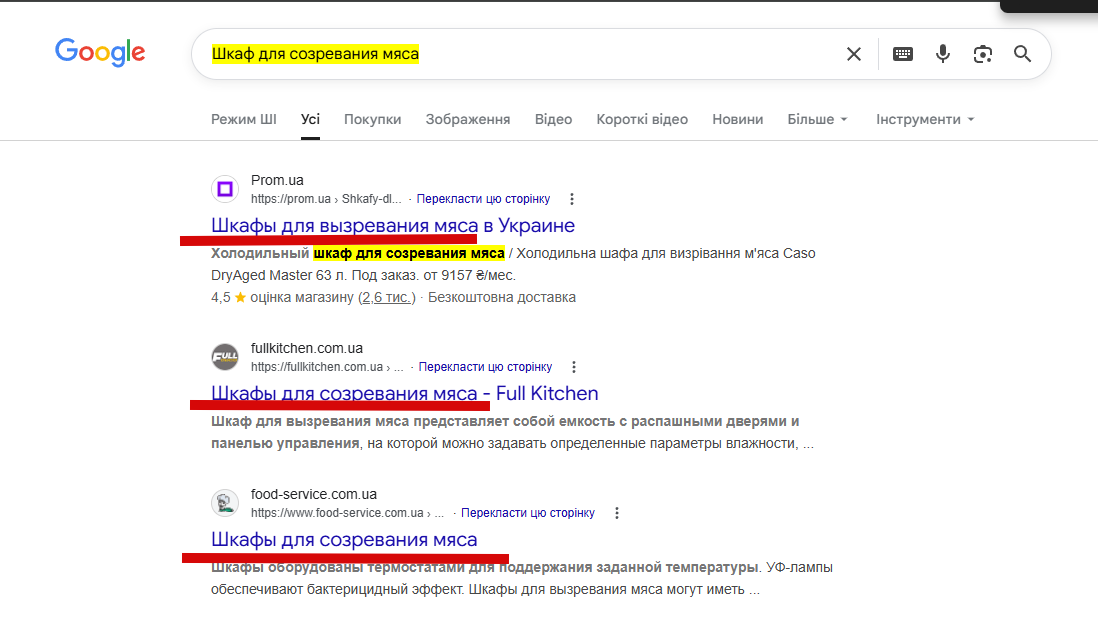Viewport: 1098px width, 626px height.
Task: Submit search with the magnifier icon
Action: pyautogui.click(x=1022, y=54)
